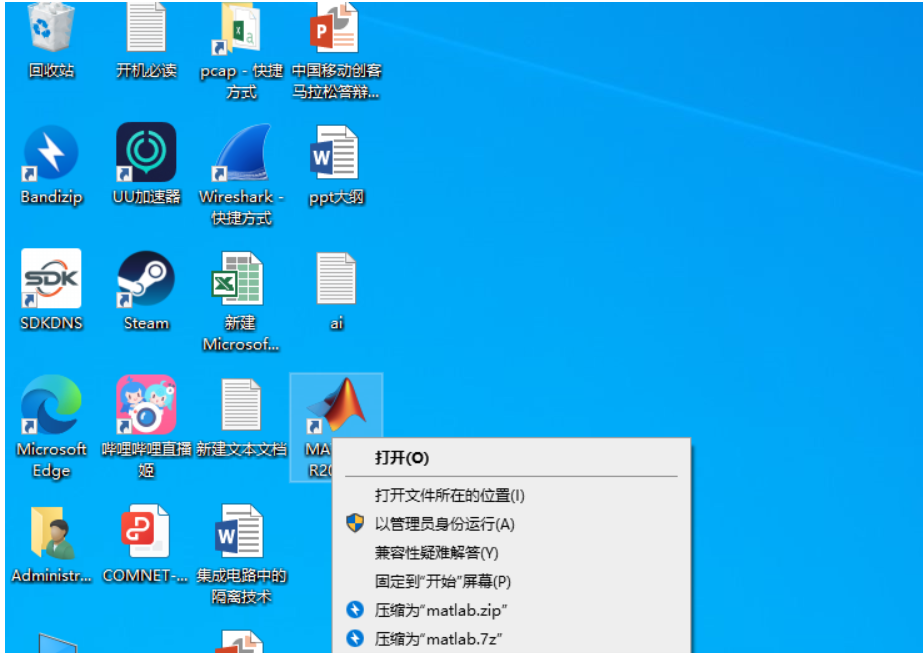This screenshot has width=923, height=653.
Task: Choose 固定到"开始"屏幕(P) menu entry
Action: click(511, 582)
